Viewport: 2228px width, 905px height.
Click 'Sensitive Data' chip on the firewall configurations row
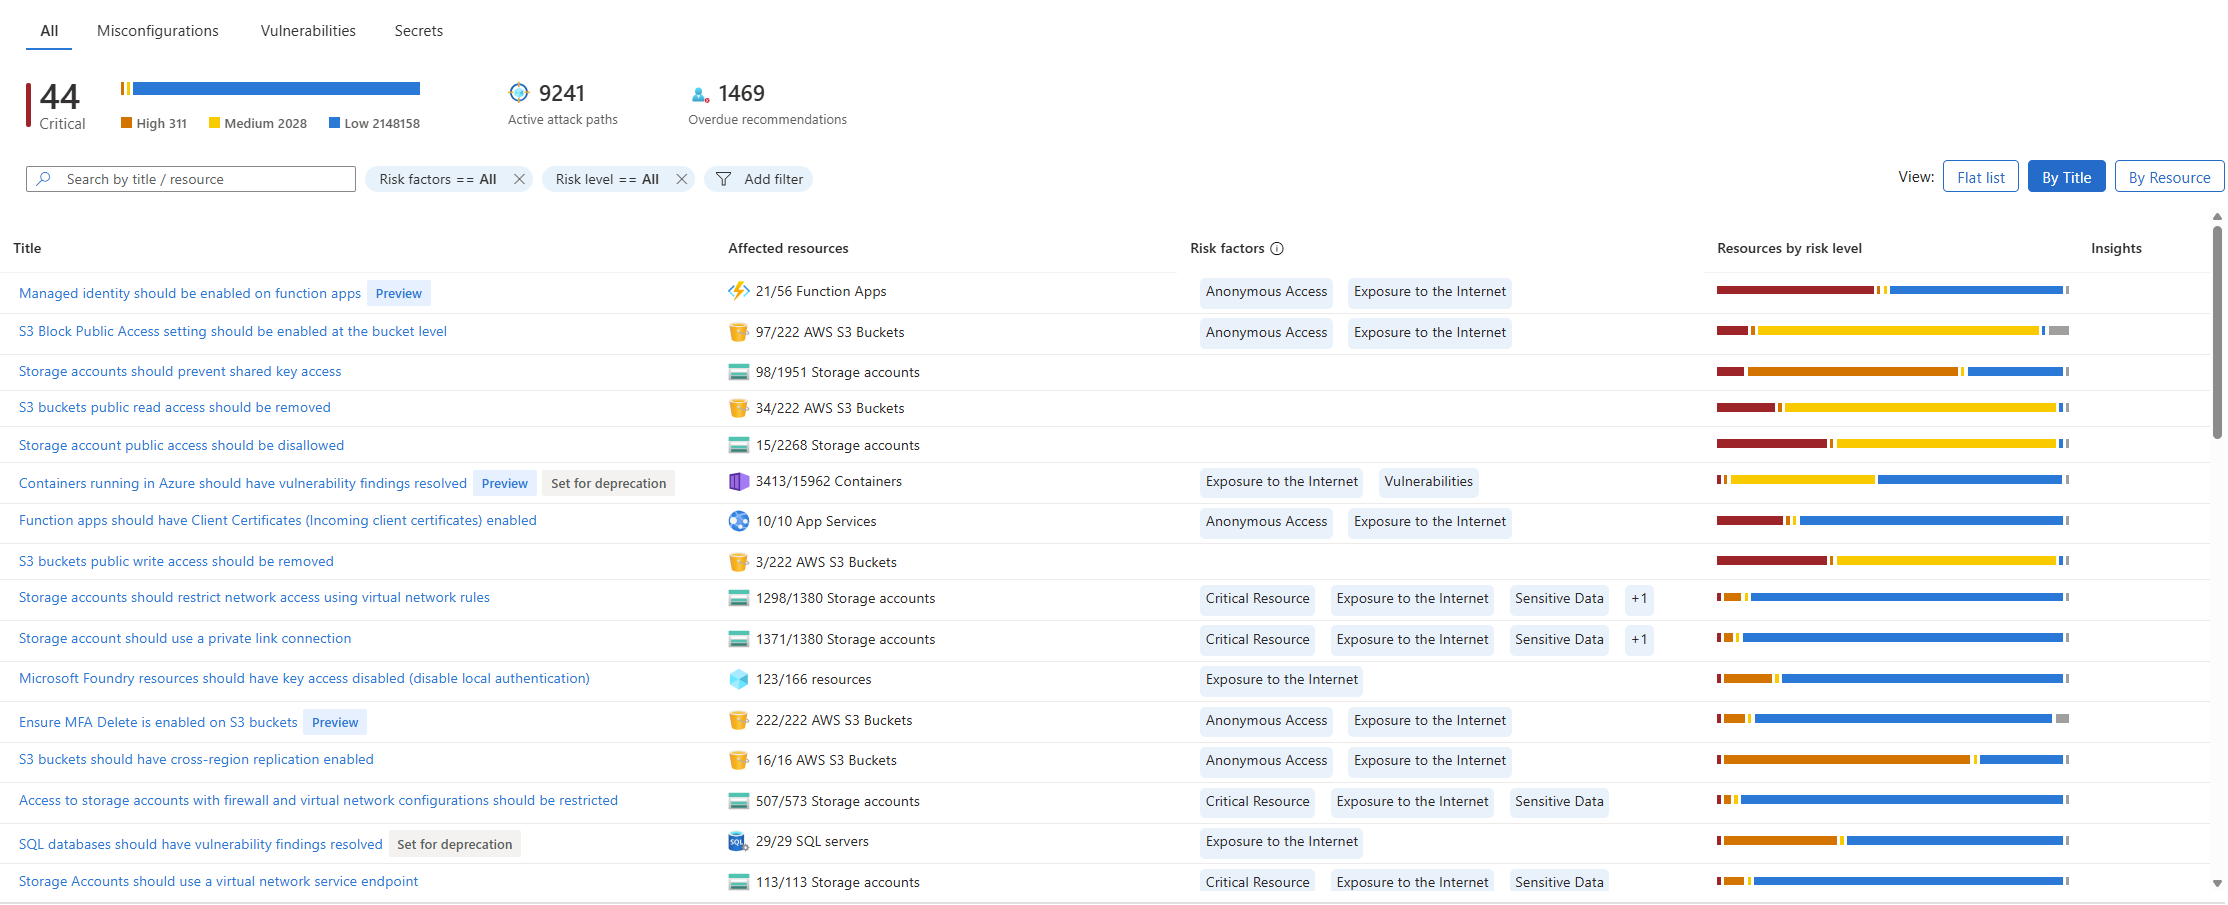point(1559,802)
